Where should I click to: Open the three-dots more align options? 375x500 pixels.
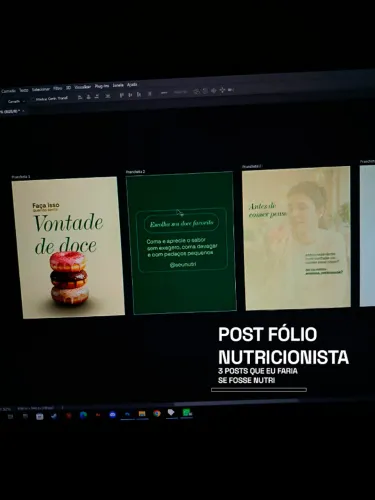pyautogui.click(x=164, y=93)
